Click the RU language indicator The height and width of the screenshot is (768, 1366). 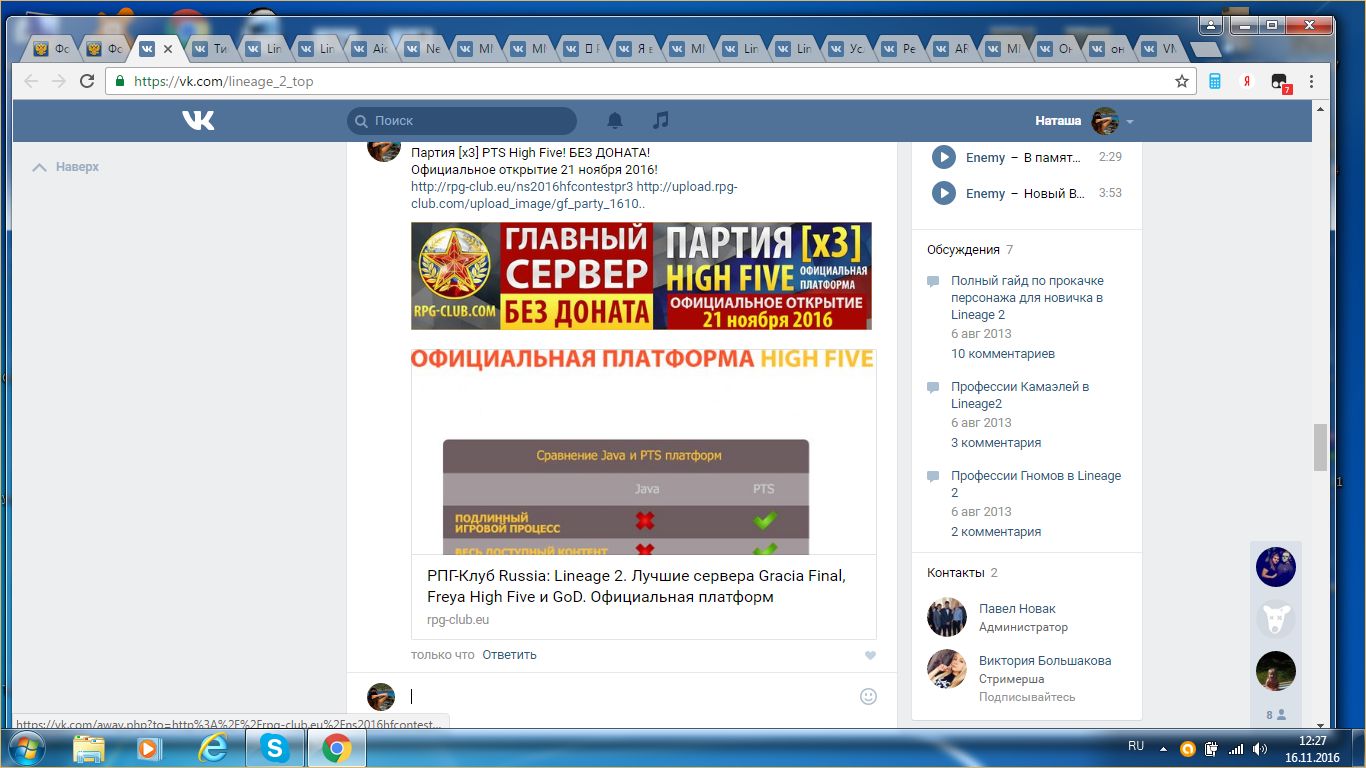(x=1136, y=746)
